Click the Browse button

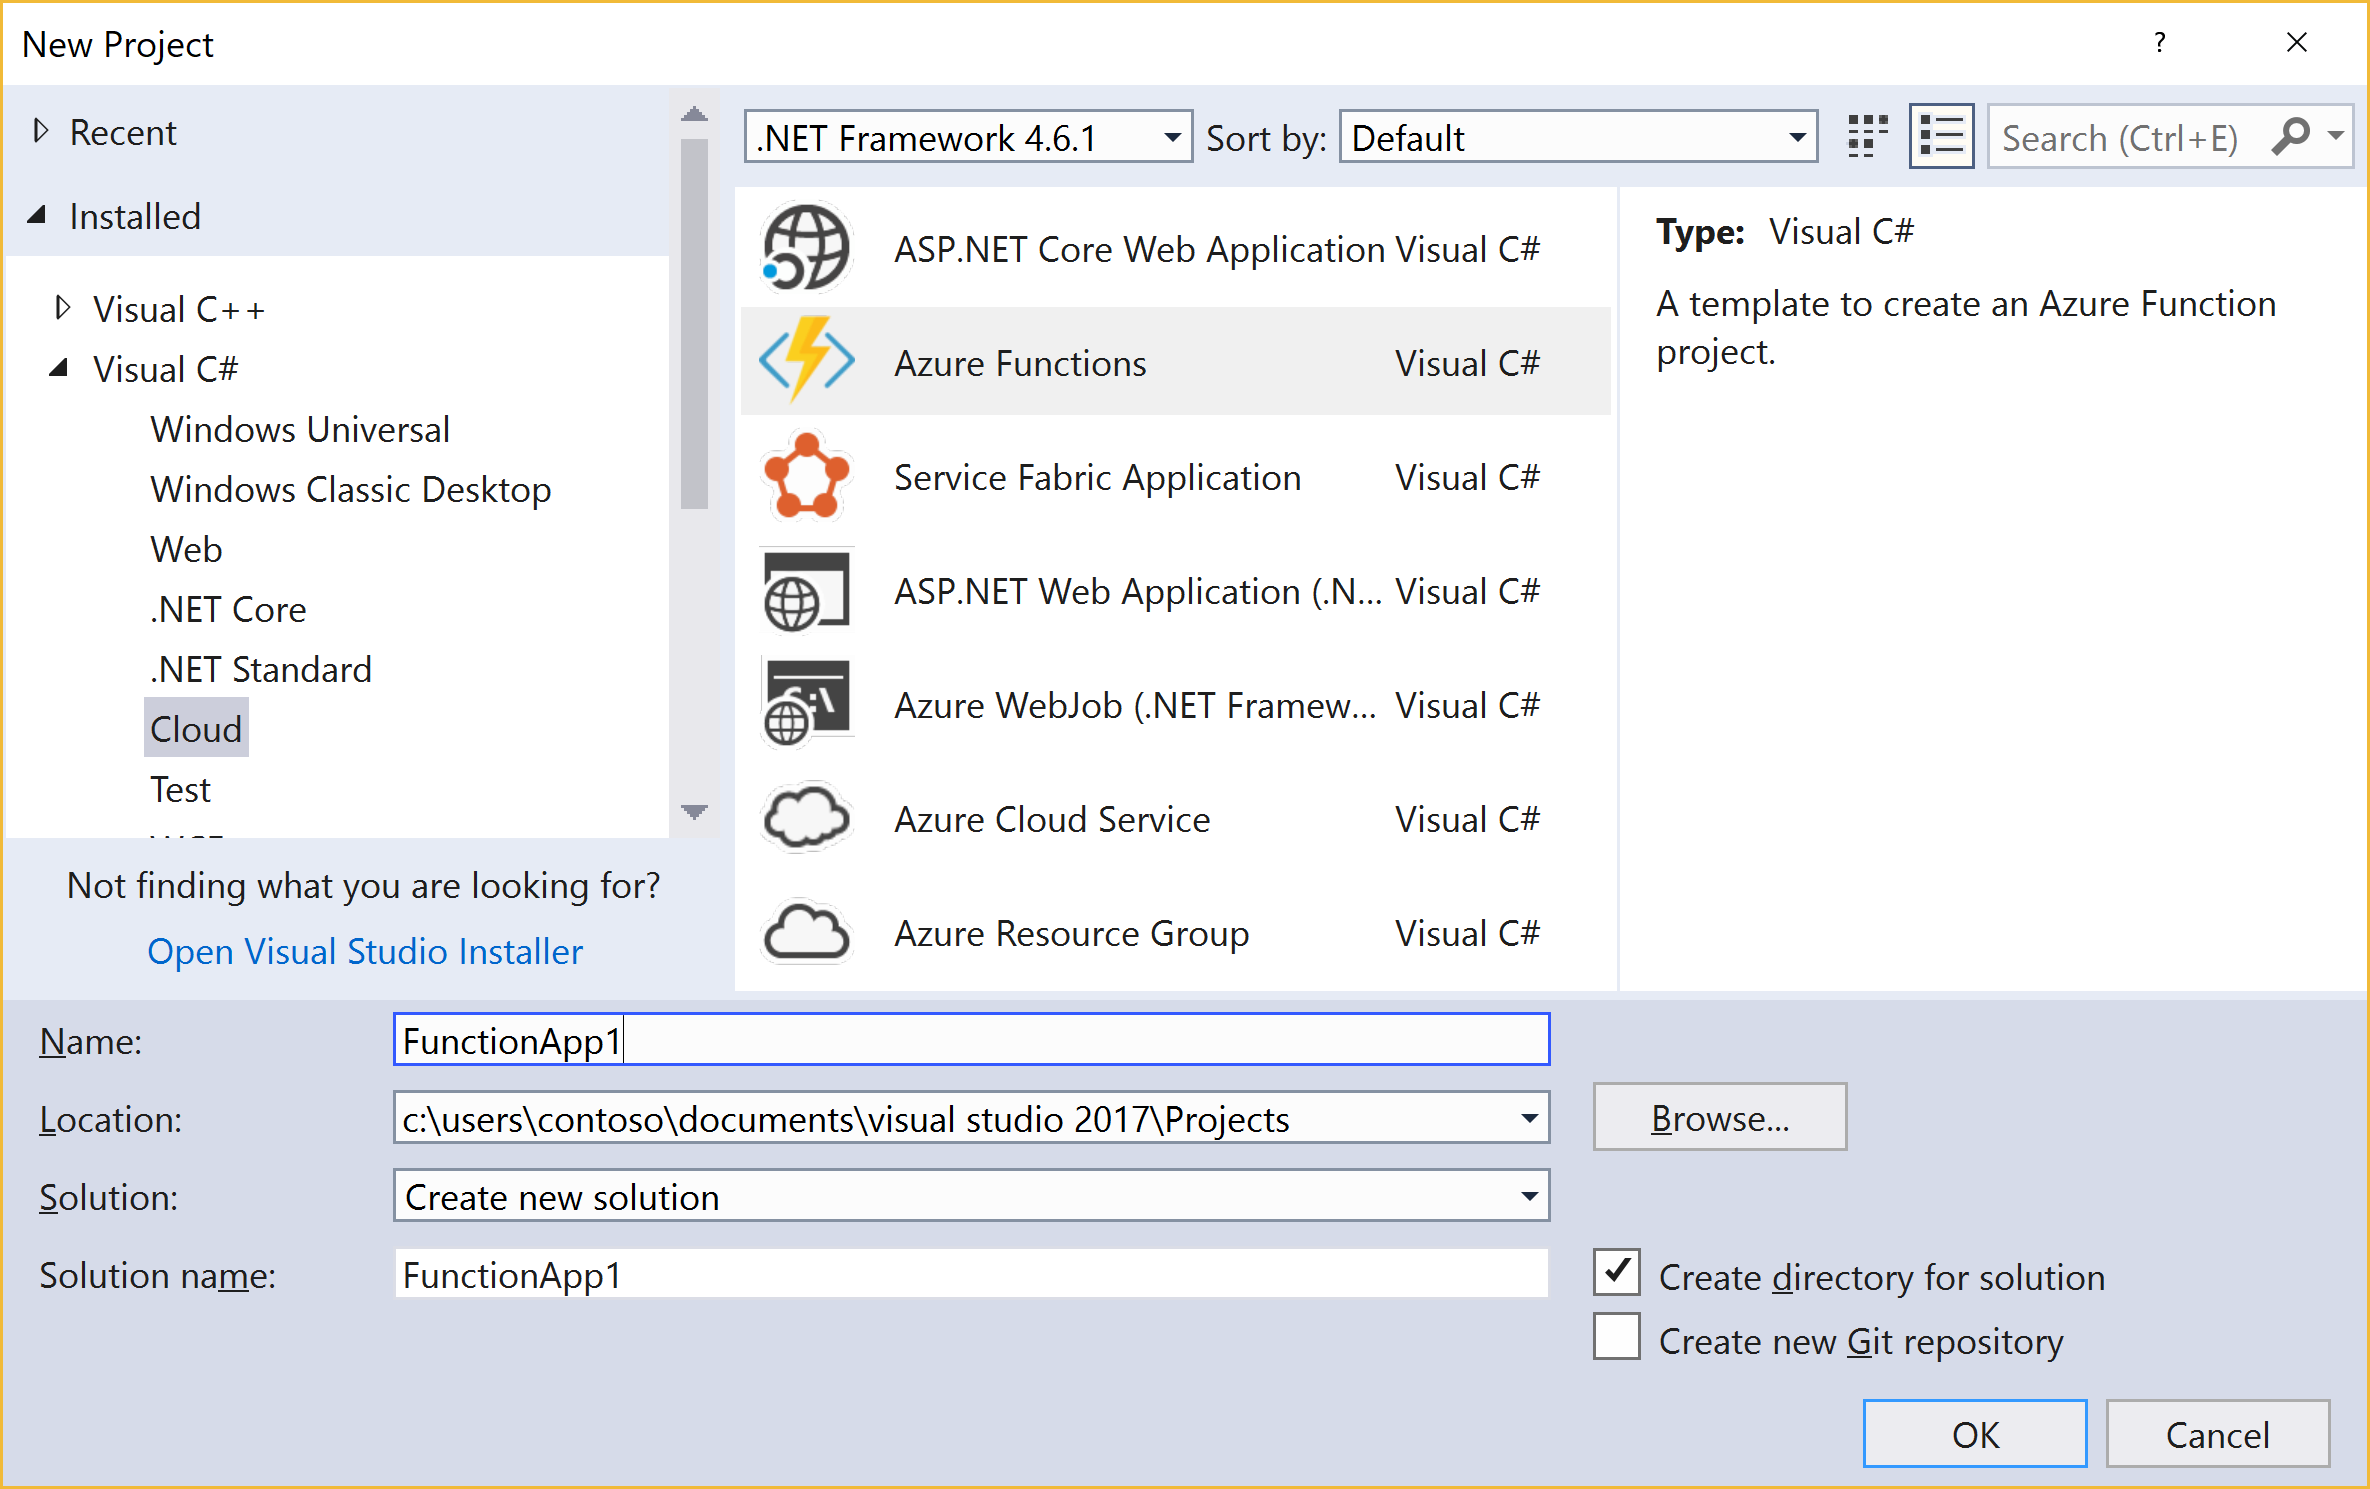pos(1719,1117)
